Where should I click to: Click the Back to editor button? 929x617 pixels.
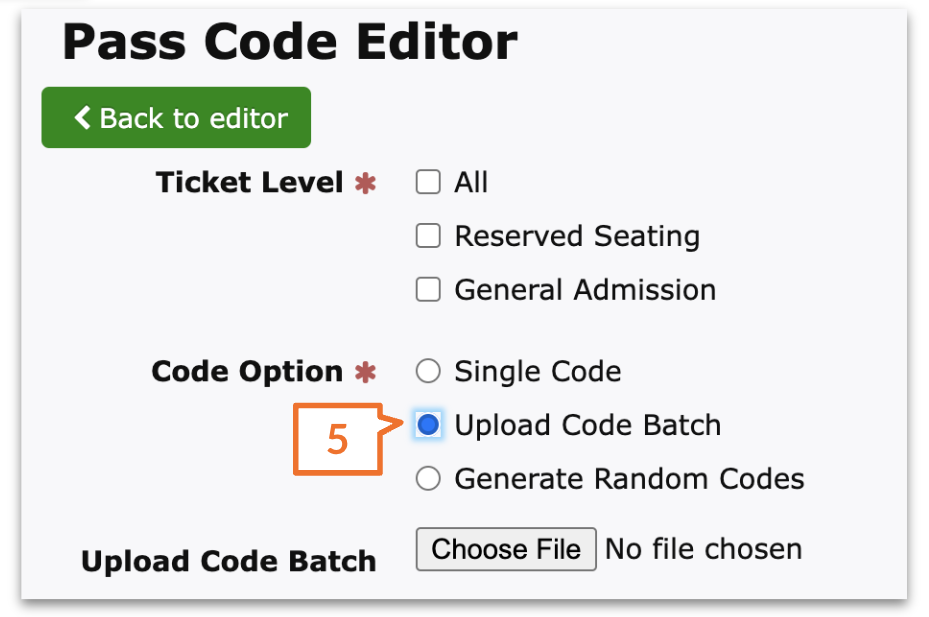pyautogui.click(x=176, y=117)
